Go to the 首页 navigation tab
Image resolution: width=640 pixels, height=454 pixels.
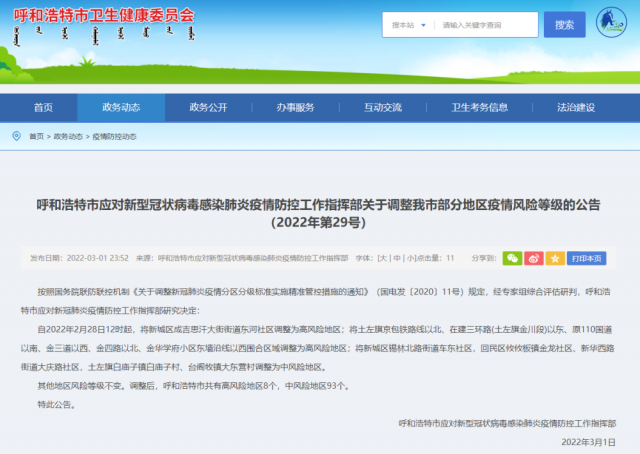click(43, 107)
